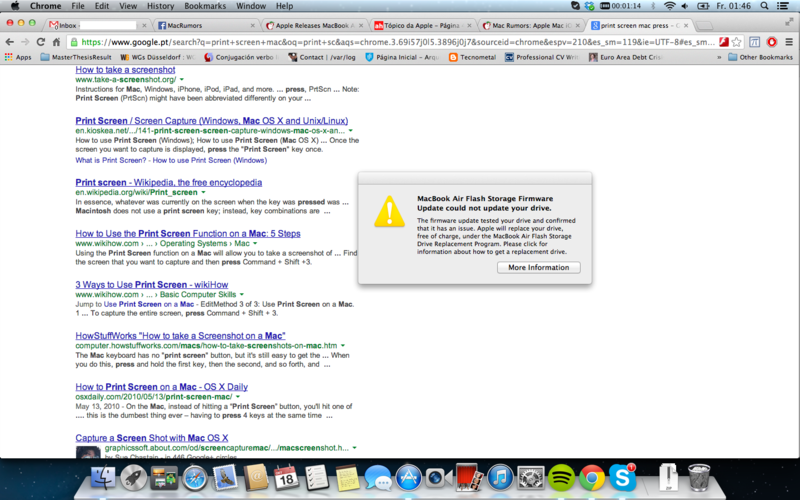Open the File menu
Image resolution: width=800 pixels, height=500 pixels.
tap(78, 6)
